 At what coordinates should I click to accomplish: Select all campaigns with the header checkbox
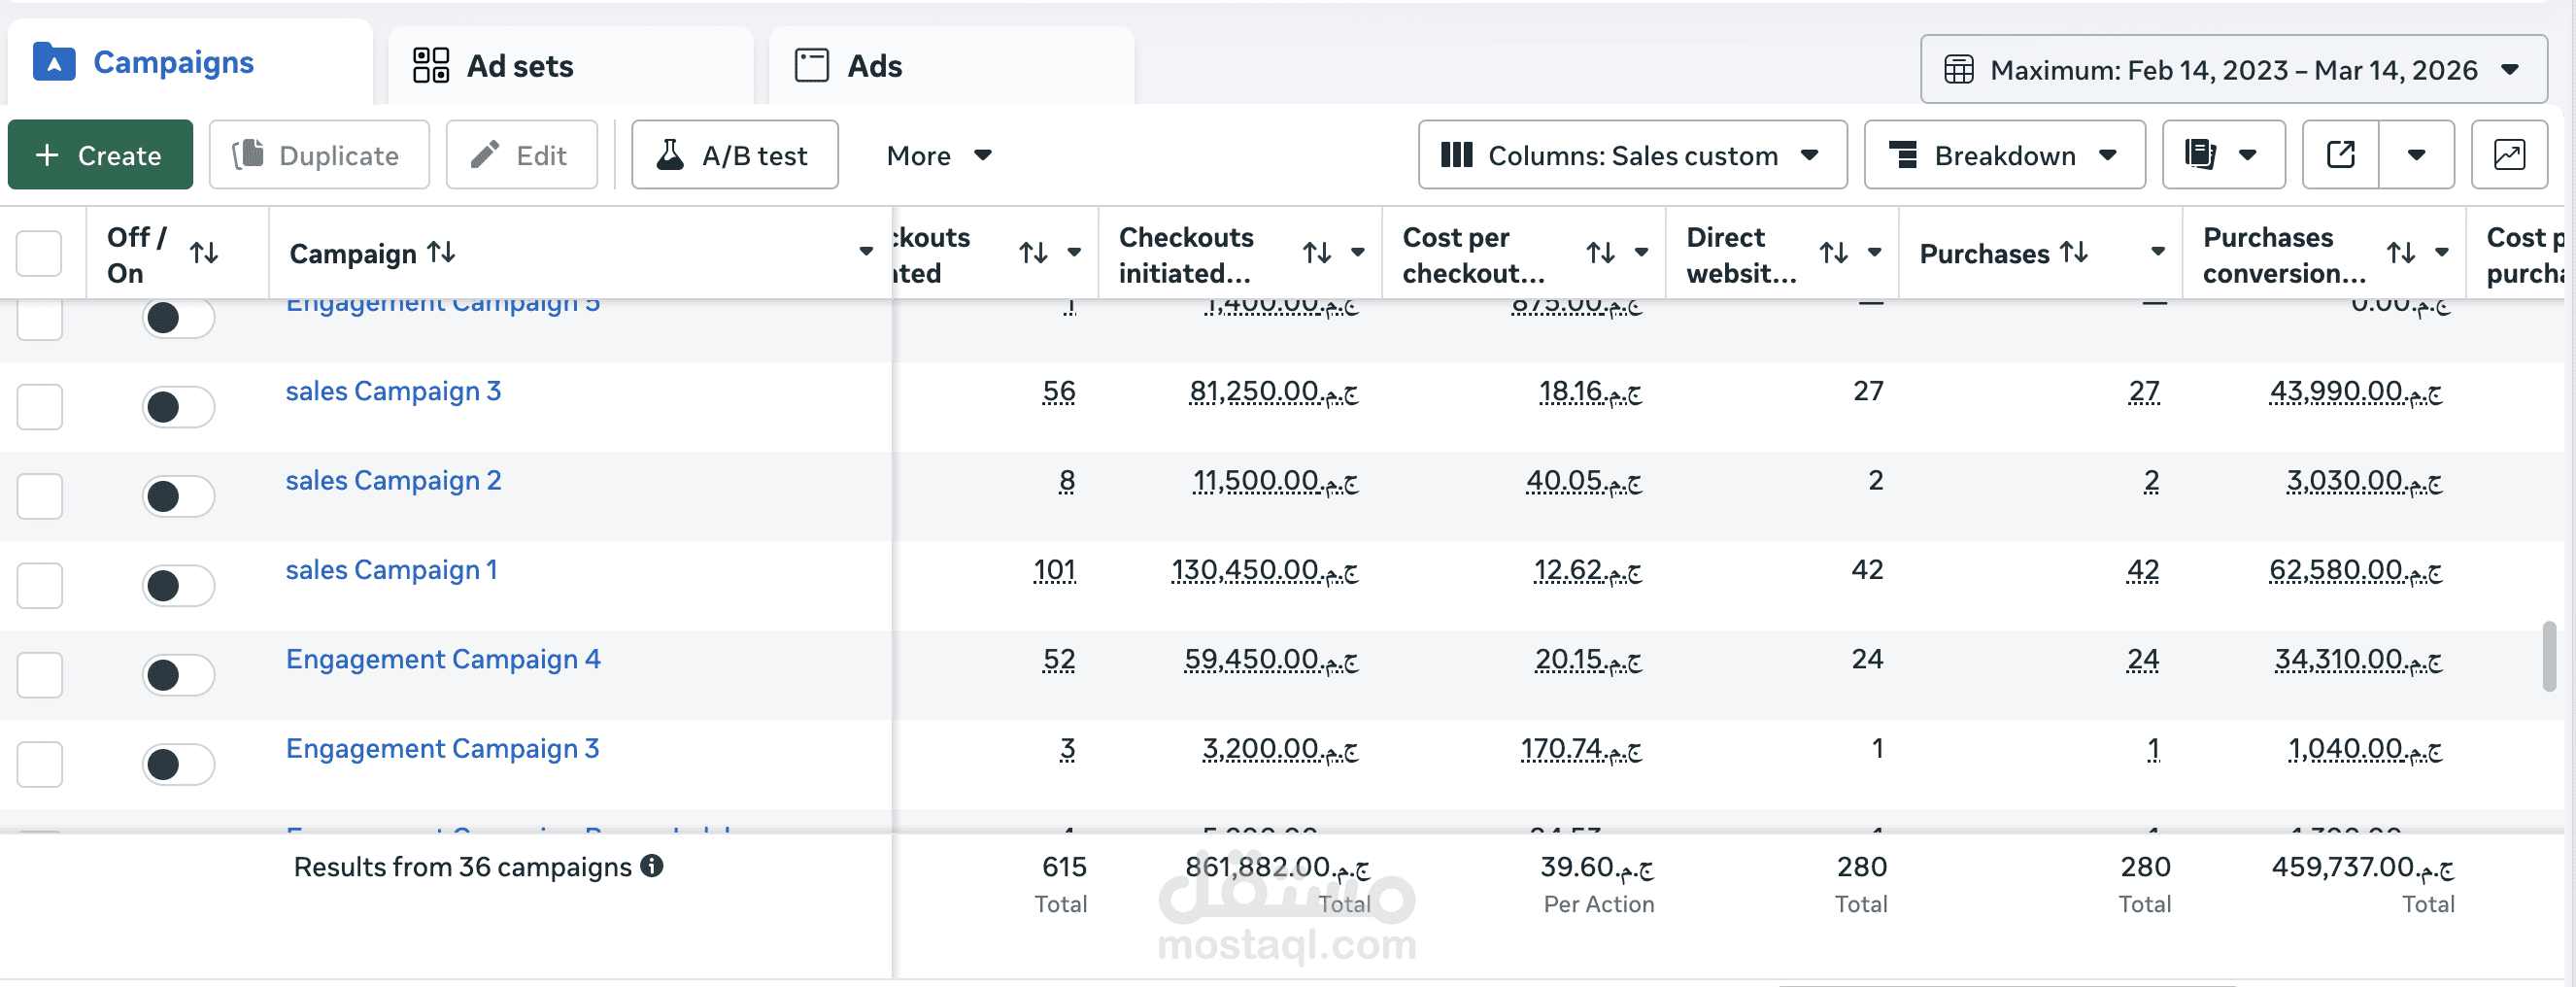pos(39,253)
